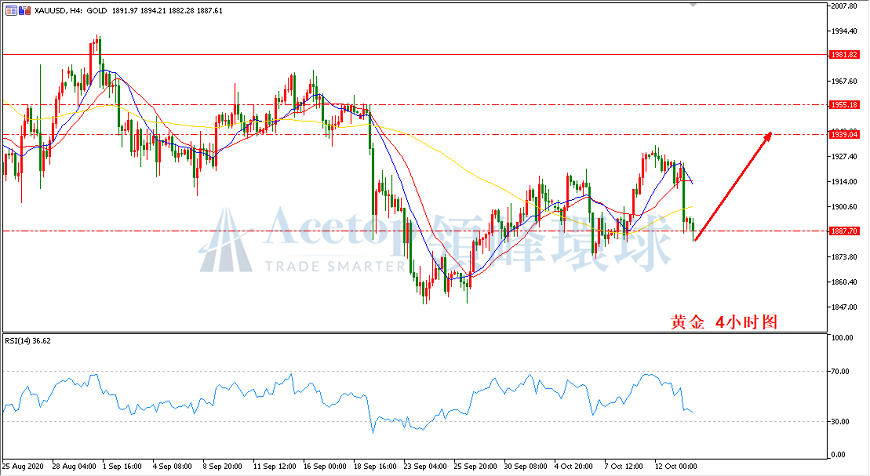Image resolution: width=870 pixels, height=476 pixels.
Task: Click the 23 Sep 04:00 time label
Action: (x=425, y=466)
